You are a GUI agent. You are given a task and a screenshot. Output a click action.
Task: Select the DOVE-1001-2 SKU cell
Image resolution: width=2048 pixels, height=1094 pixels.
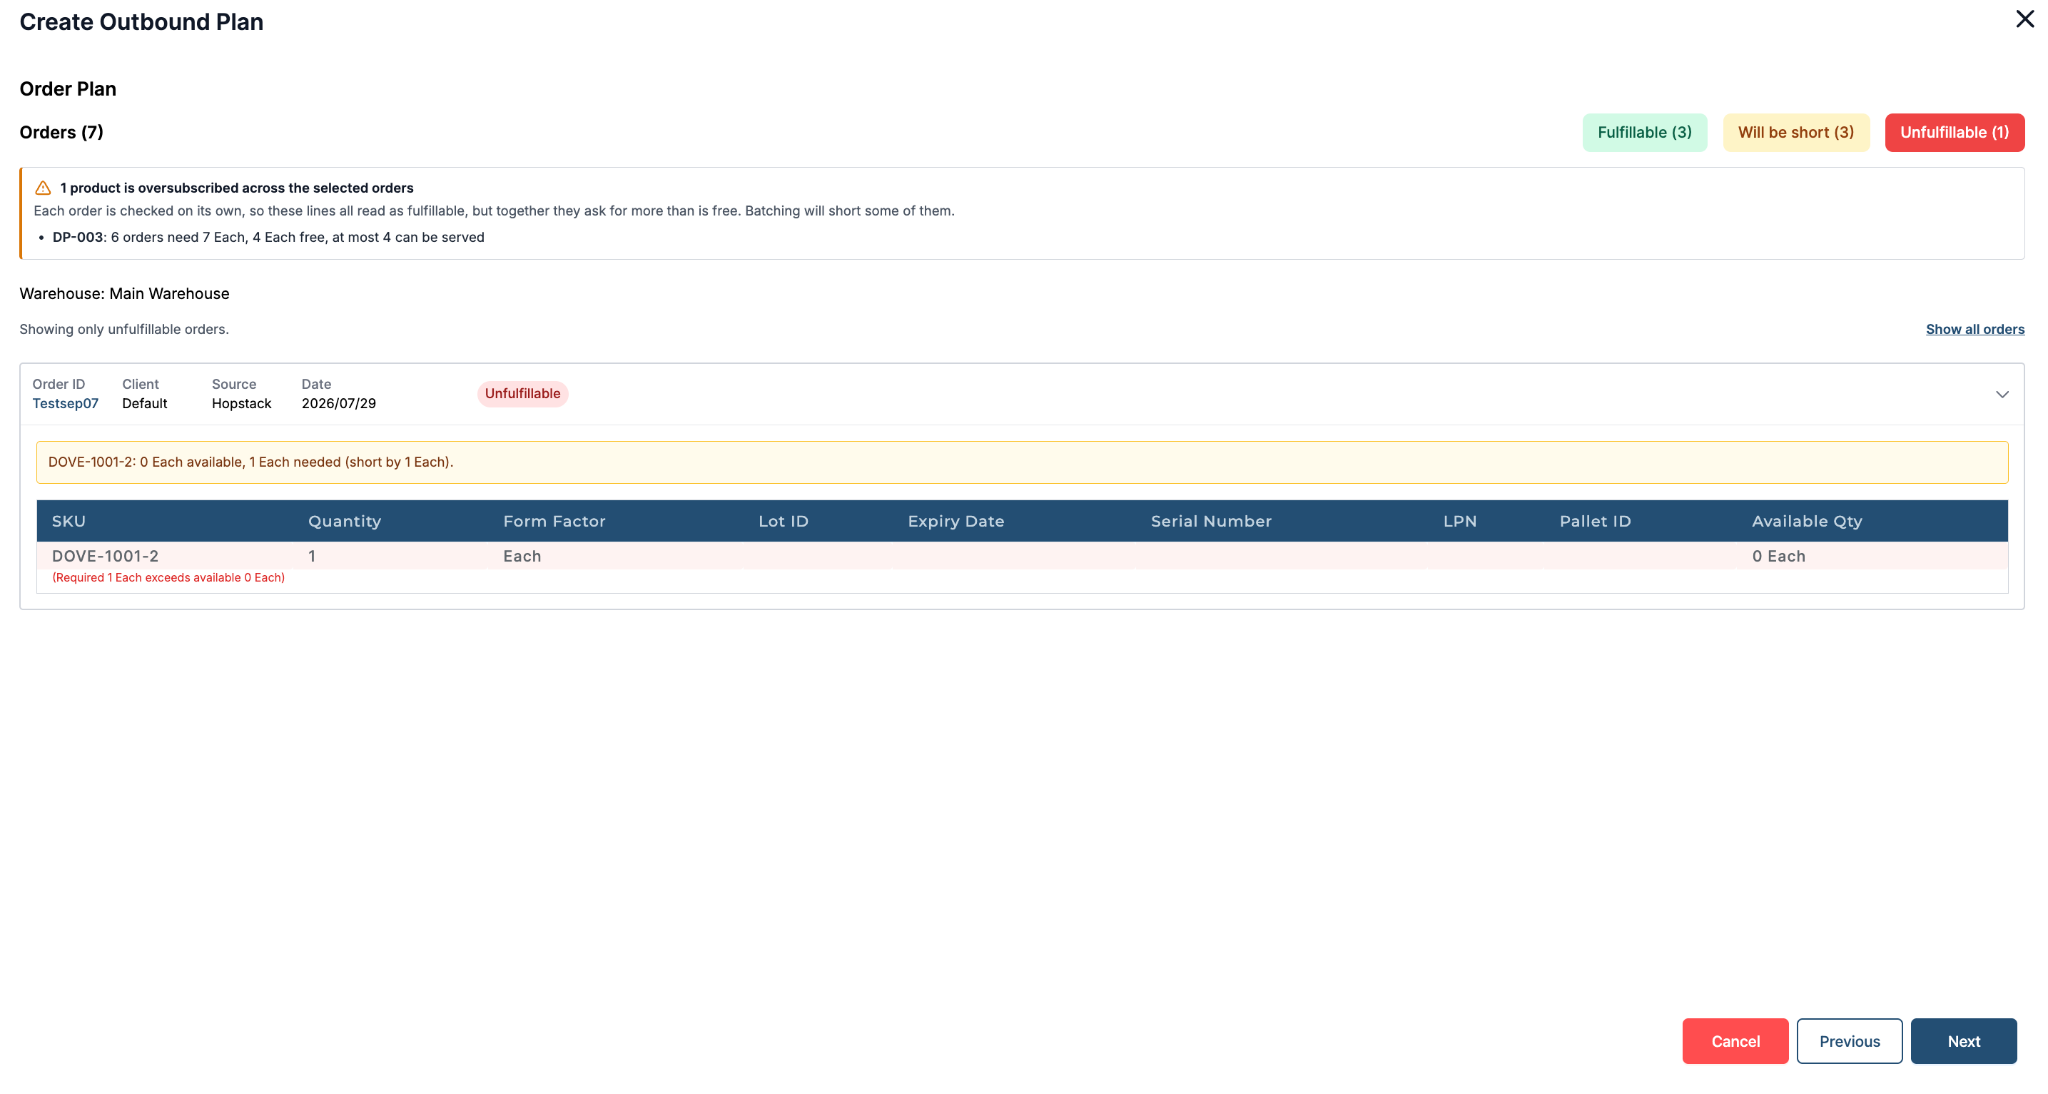point(105,556)
